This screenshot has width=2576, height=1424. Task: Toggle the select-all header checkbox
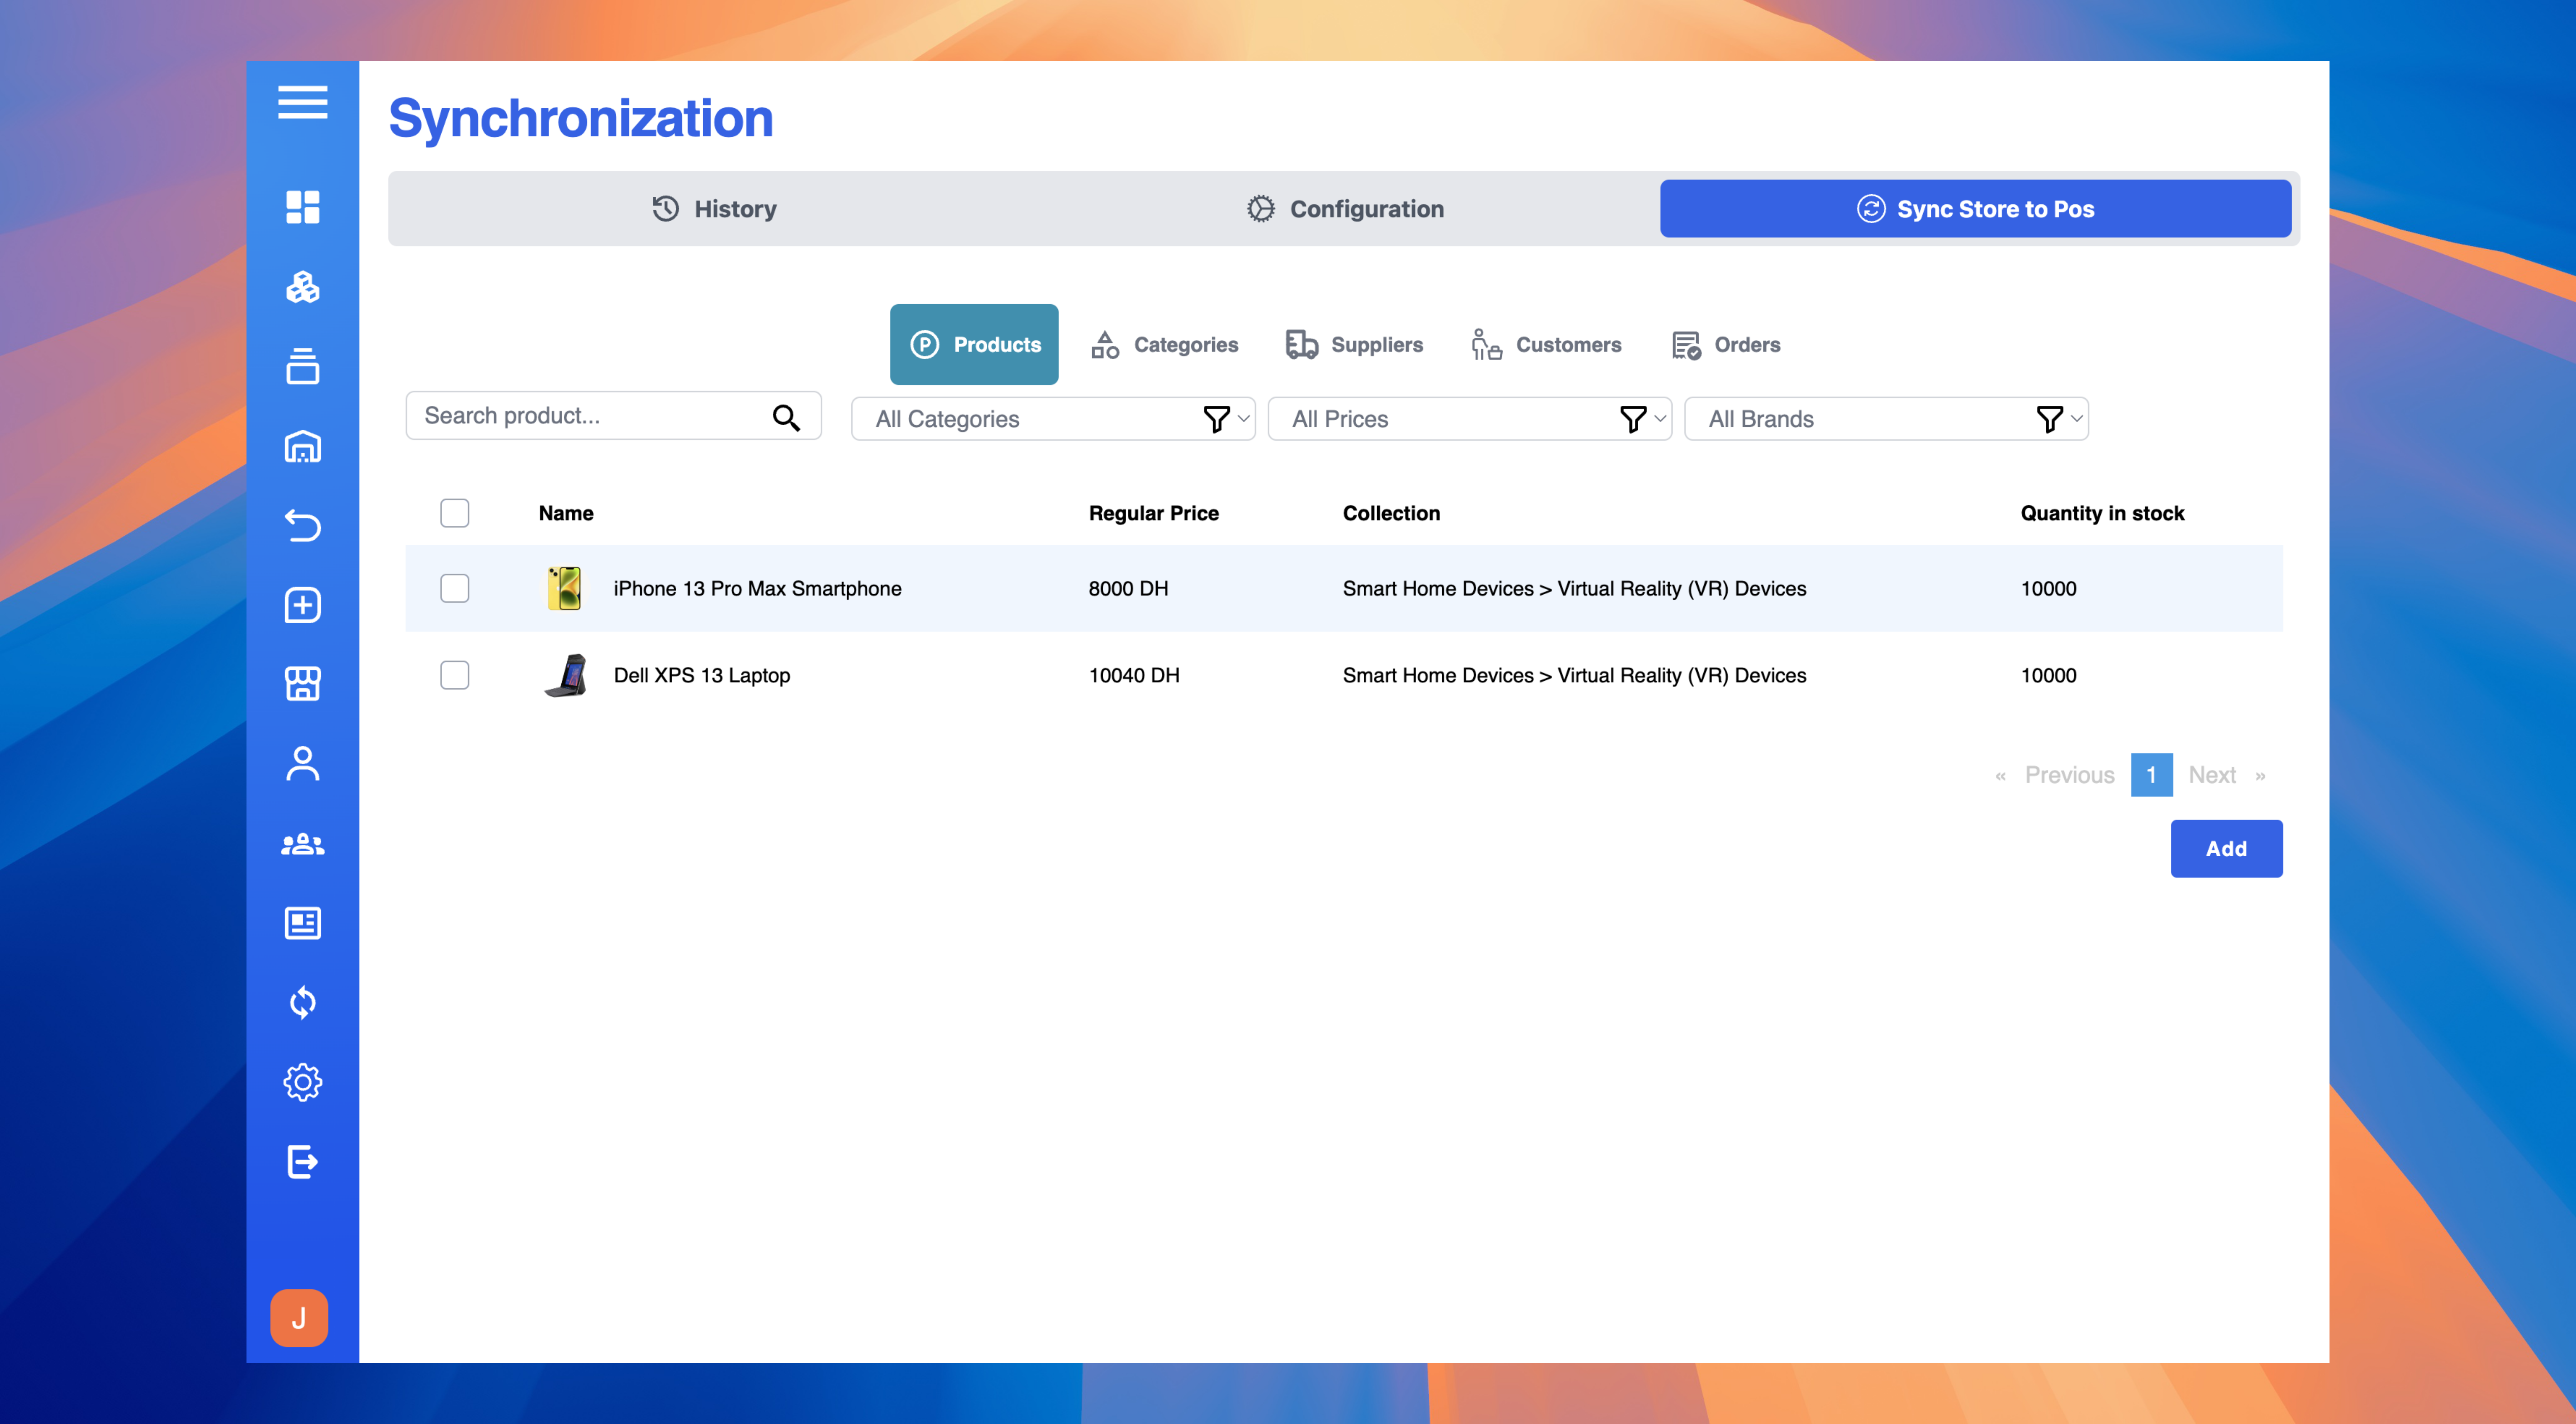454,513
